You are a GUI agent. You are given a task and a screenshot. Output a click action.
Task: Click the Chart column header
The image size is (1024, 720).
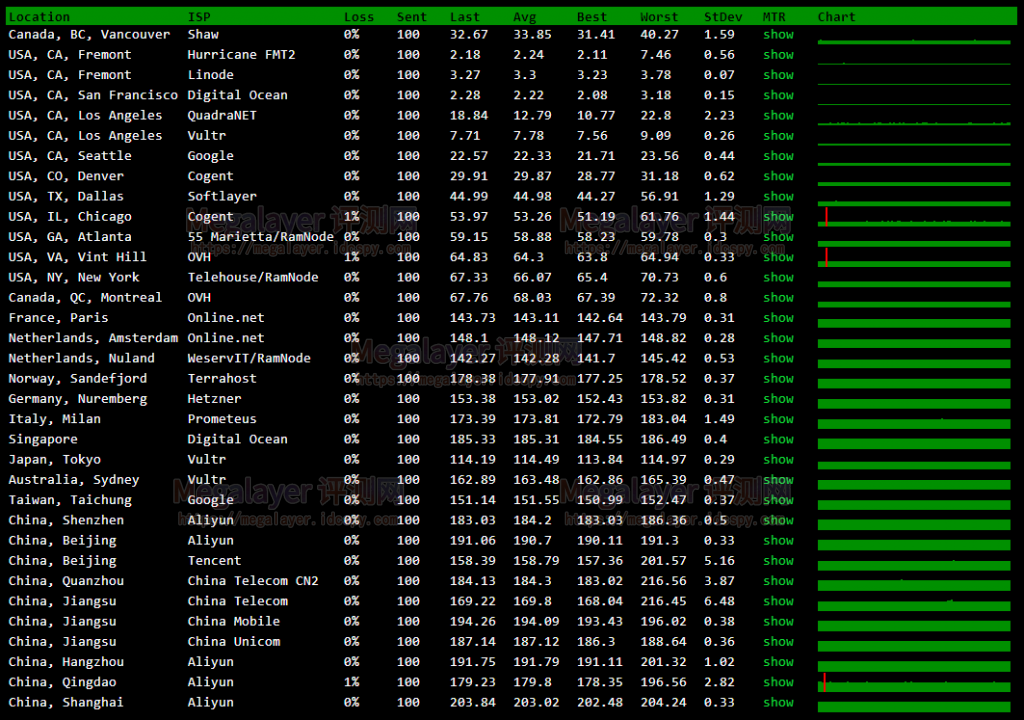point(837,17)
